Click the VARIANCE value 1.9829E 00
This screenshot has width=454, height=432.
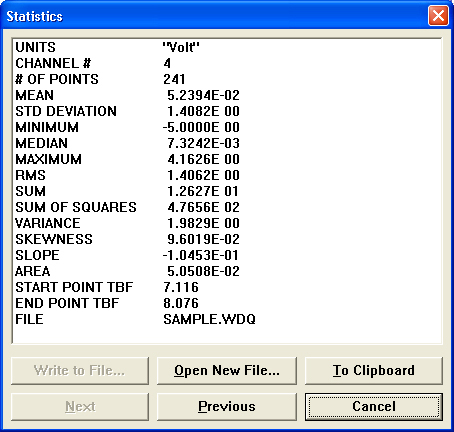(203, 223)
